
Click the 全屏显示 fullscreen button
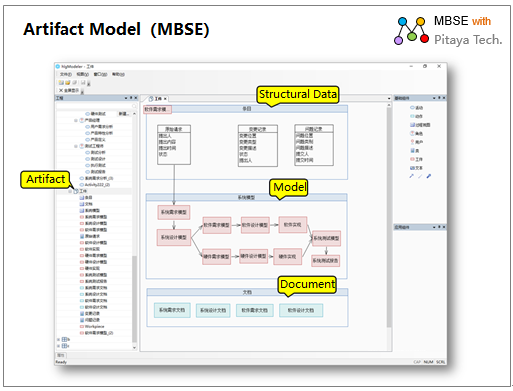pyautogui.click(x=69, y=90)
